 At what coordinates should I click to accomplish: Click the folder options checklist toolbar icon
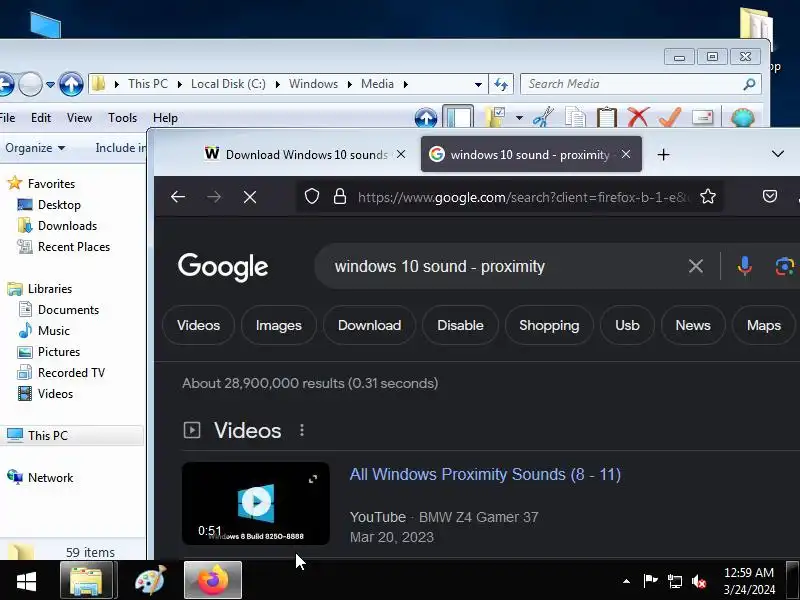tap(495, 117)
